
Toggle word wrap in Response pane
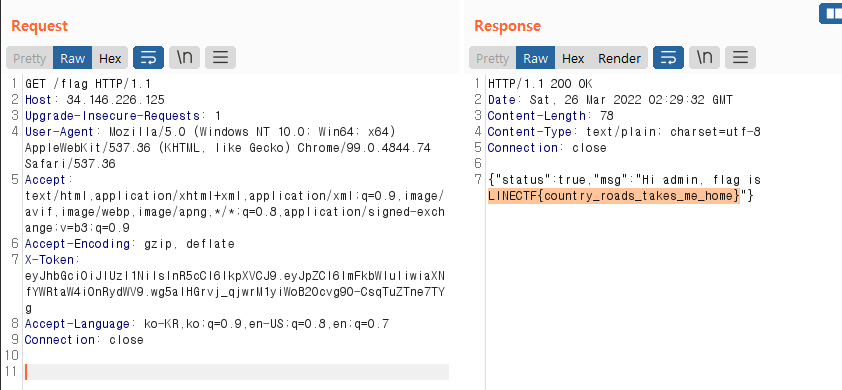tap(668, 57)
